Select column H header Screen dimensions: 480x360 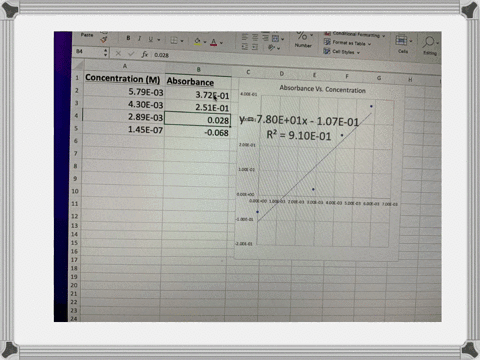coord(410,79)
